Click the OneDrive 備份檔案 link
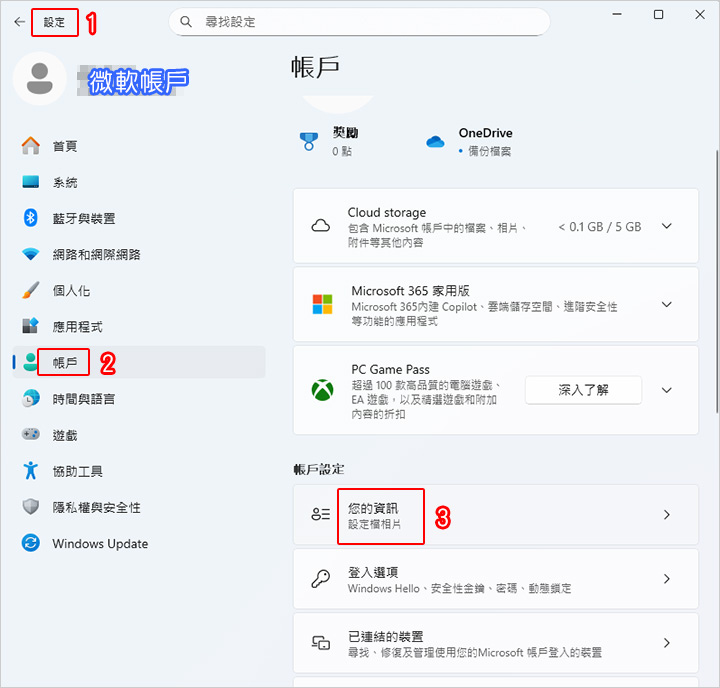 coord(489,151)
